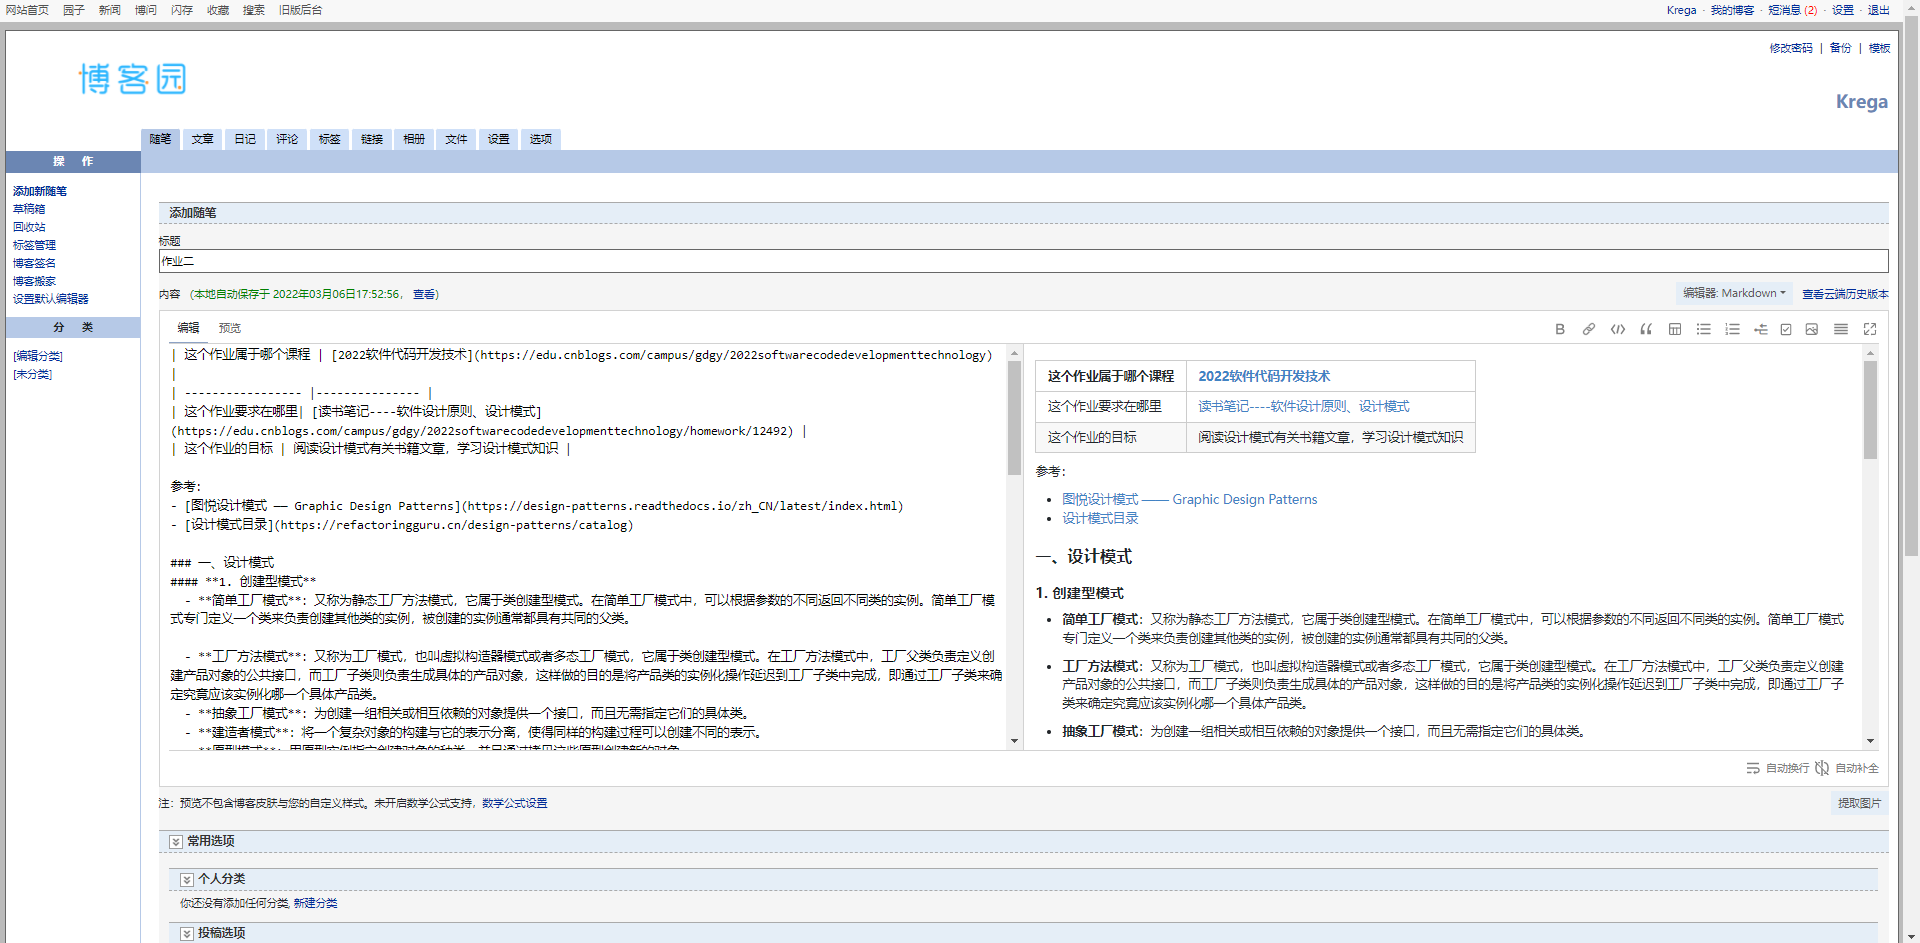Toggle 自动换行 word wrap
The image size is (1920, 943).
pos(1778,768)
